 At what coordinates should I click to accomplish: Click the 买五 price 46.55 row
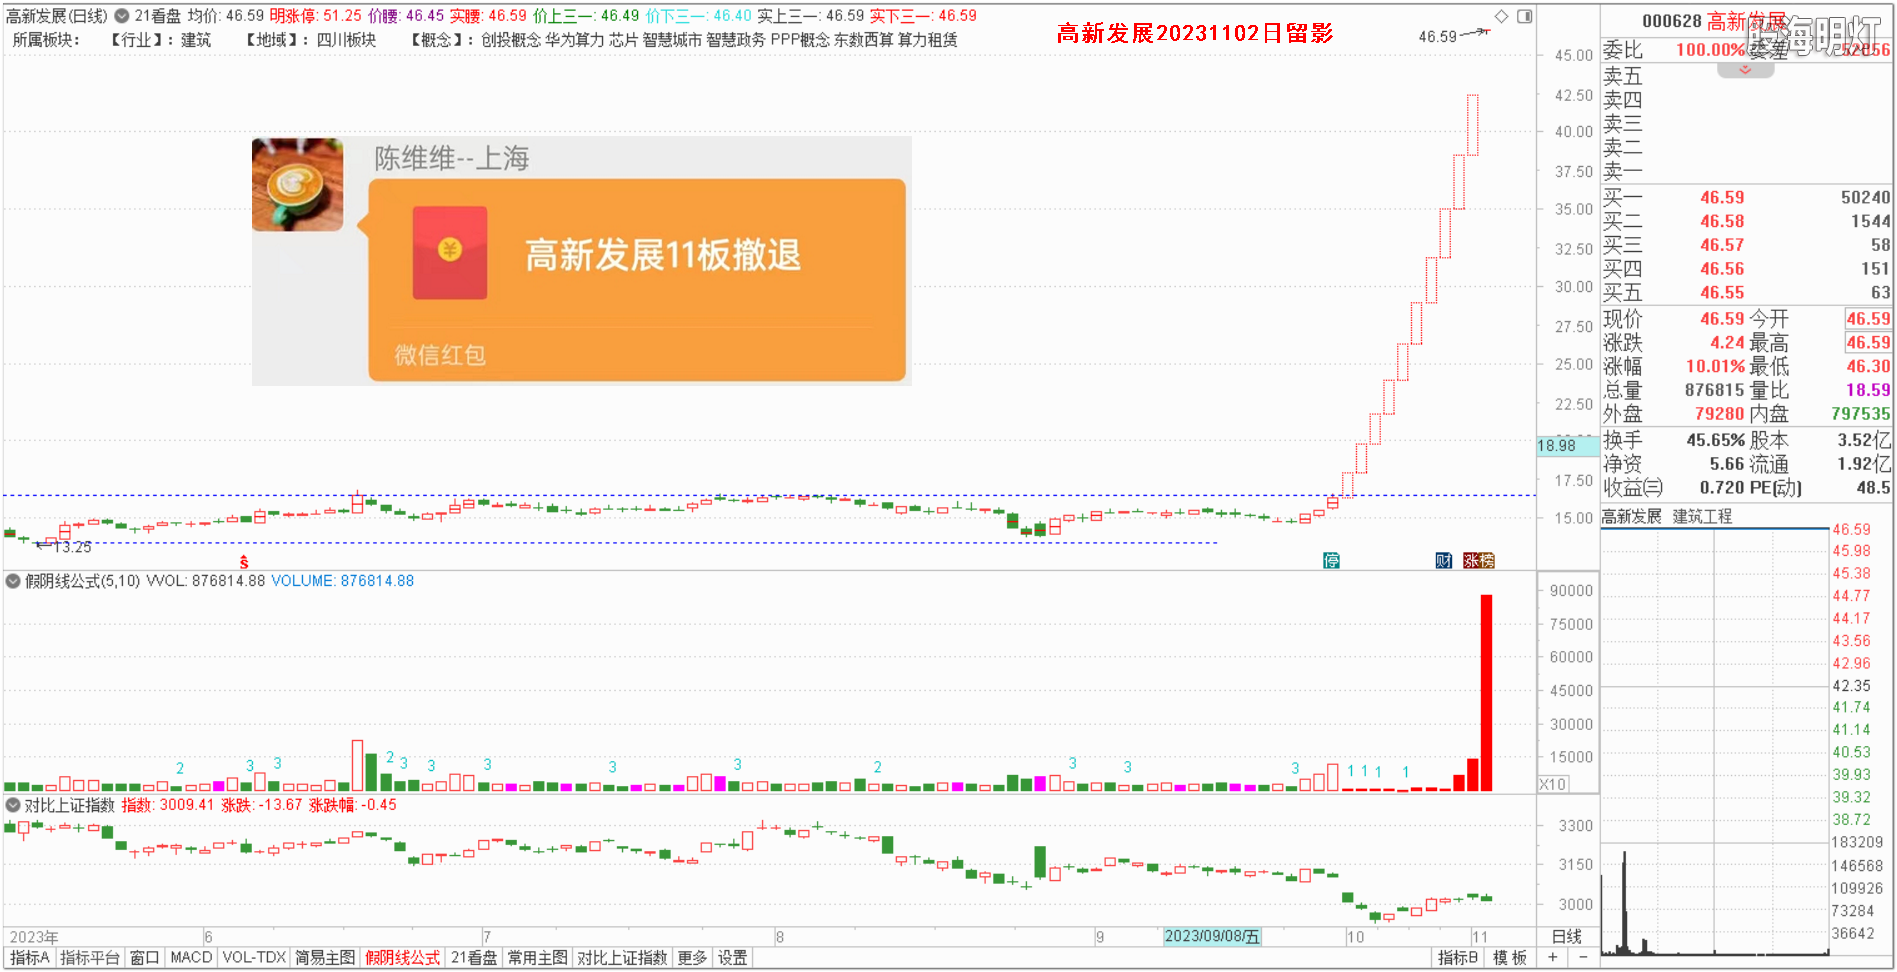click(x=1746, y=293)
